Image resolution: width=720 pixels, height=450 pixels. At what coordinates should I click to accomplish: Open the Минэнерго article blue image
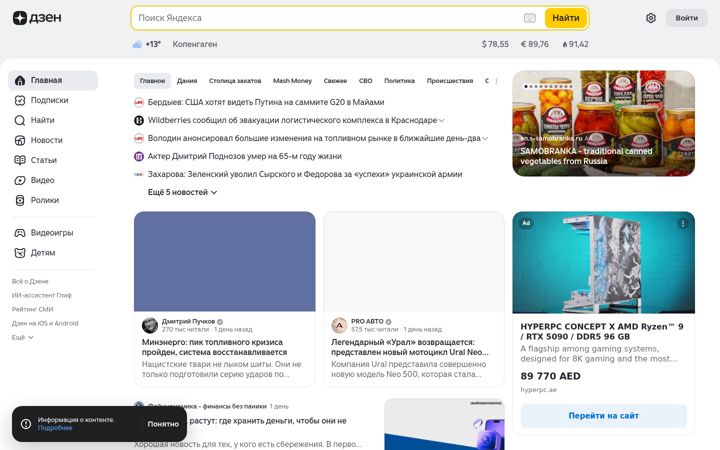225,261
